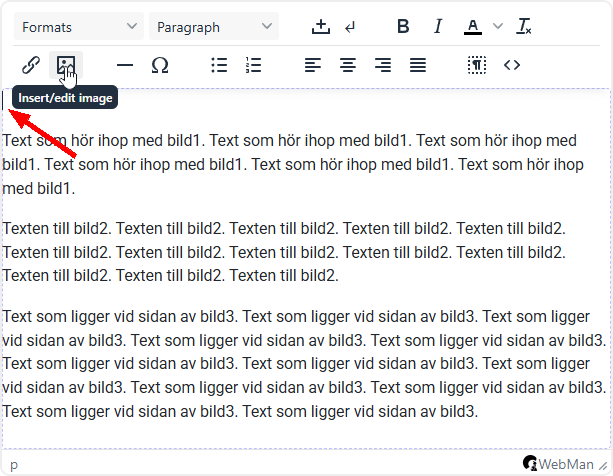Screen dimensions: 613x476
Task: Toggle the bullet list
Action: click(x=219, y=65)
